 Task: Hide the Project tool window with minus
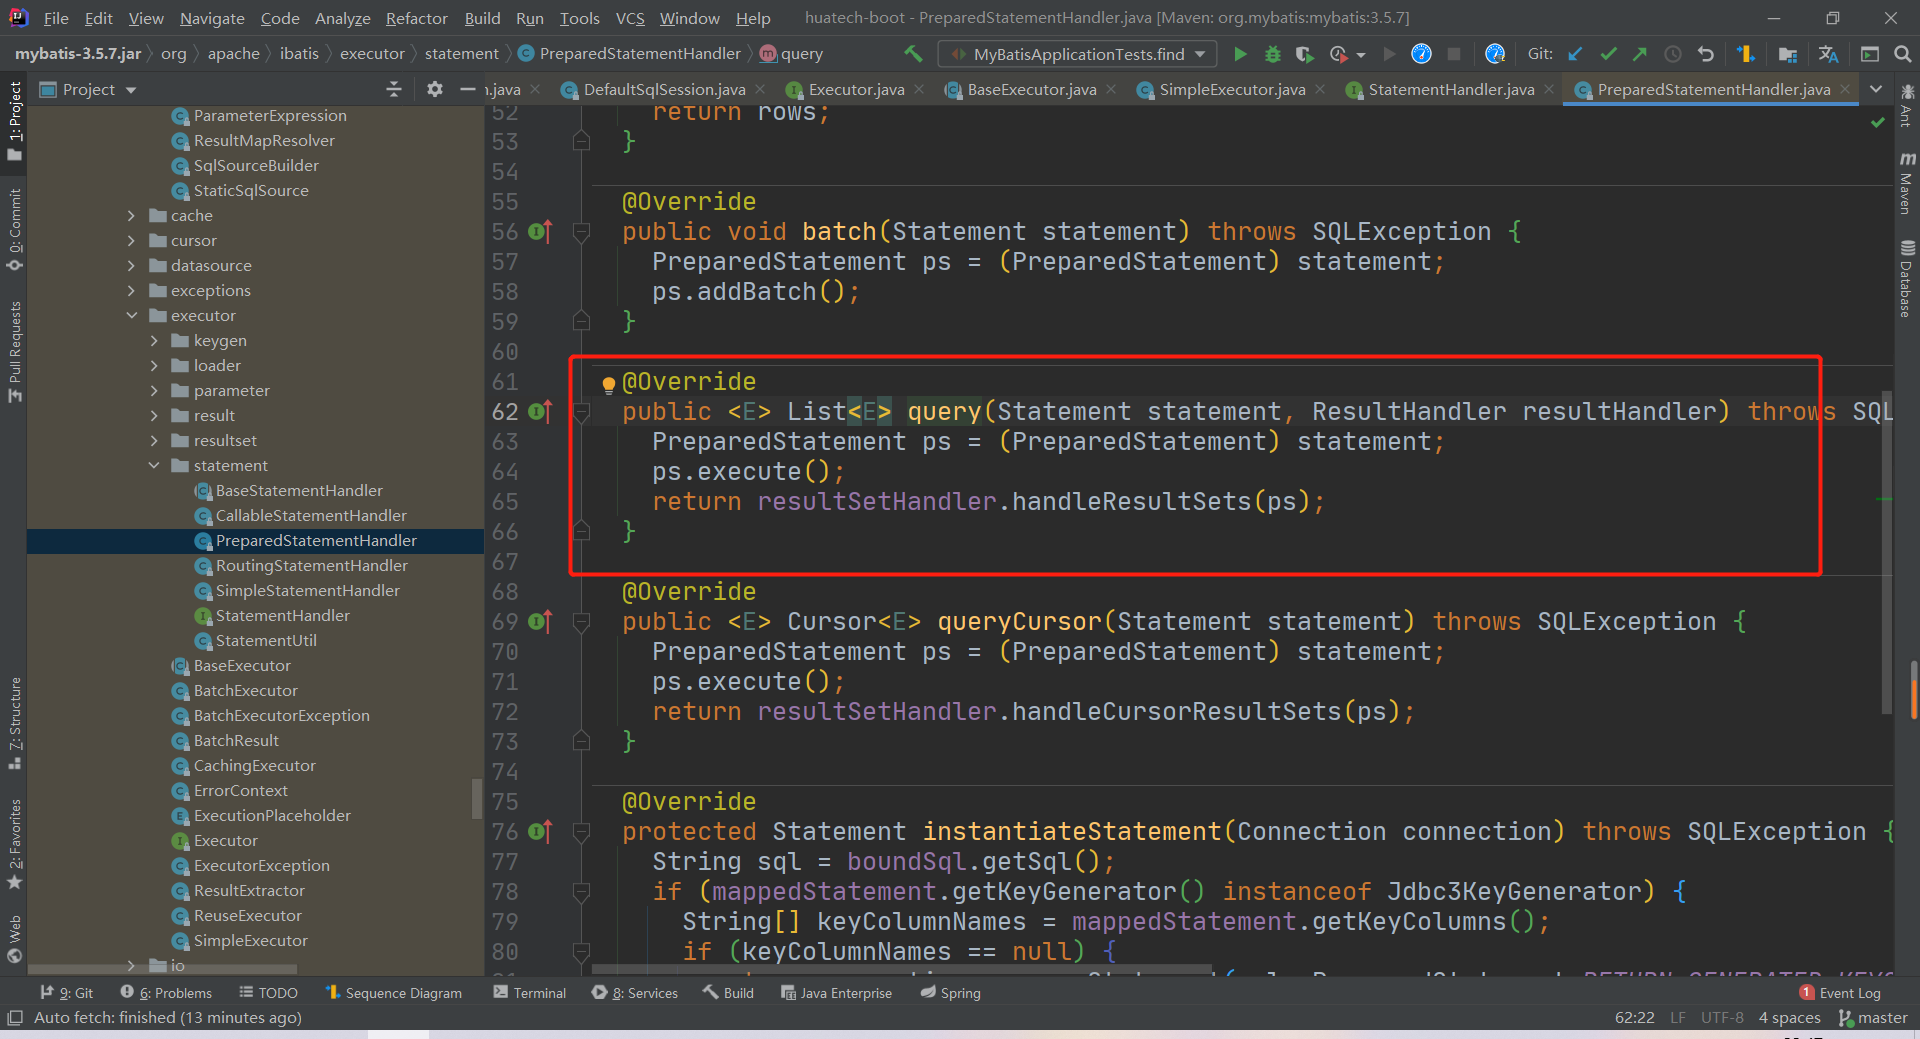tap(467, 89)
